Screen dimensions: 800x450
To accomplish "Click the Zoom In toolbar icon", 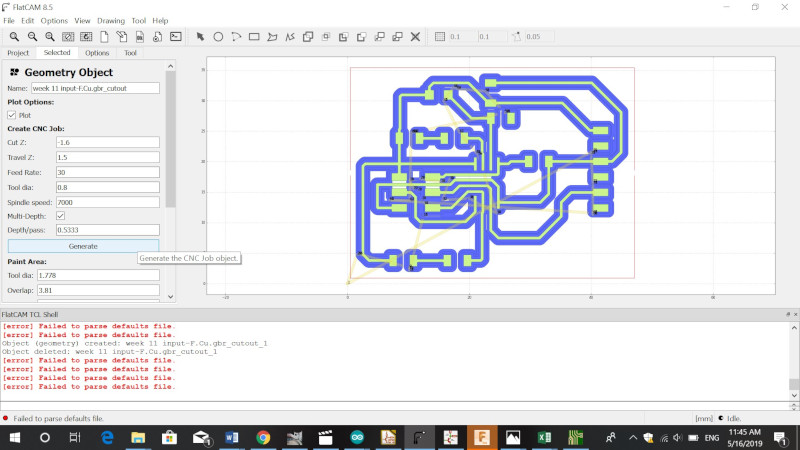I will coord(50,37).
